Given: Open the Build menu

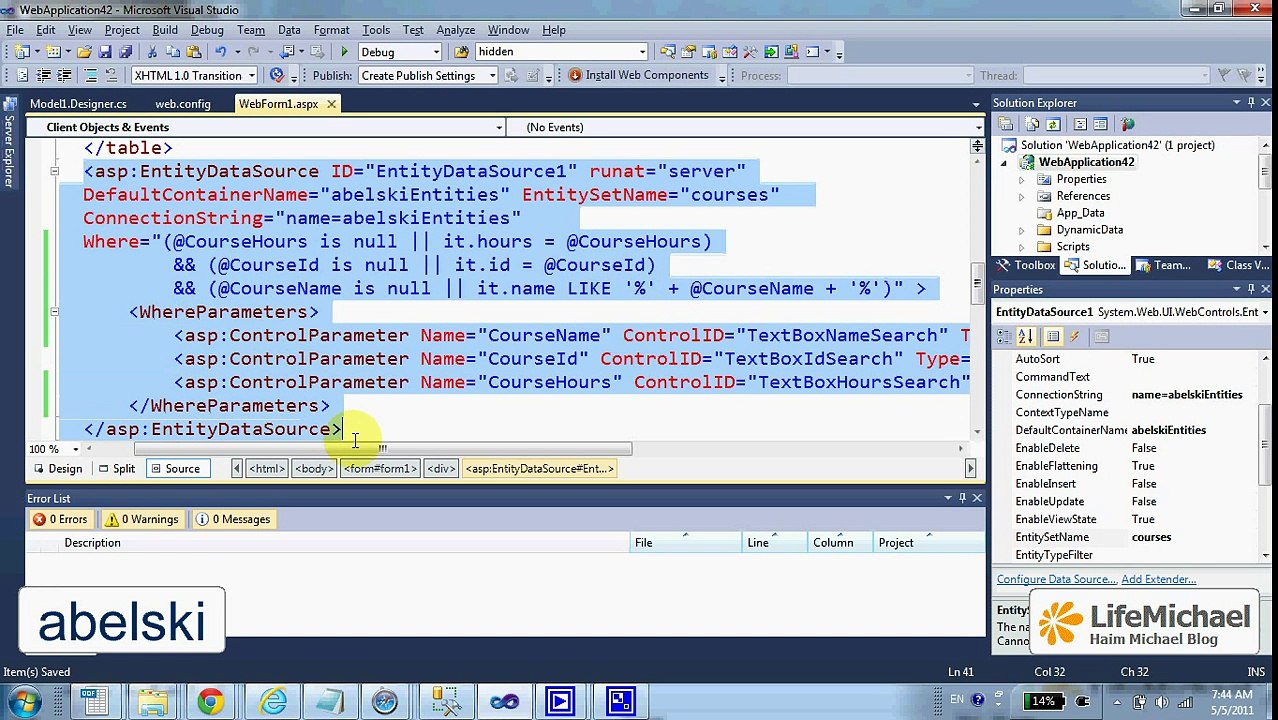Looking at the screenshot, I should (164, 30).
